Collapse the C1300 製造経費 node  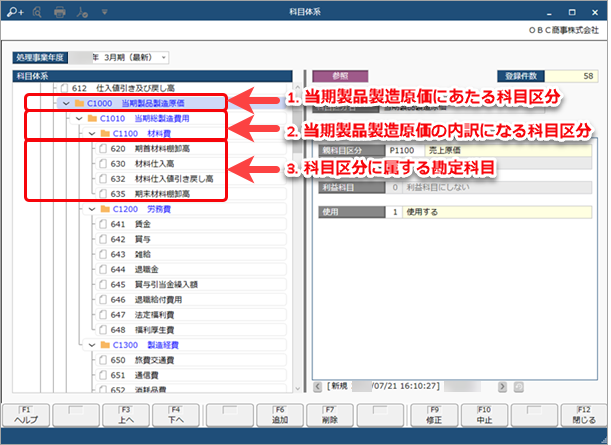click(x=92, y=345)
